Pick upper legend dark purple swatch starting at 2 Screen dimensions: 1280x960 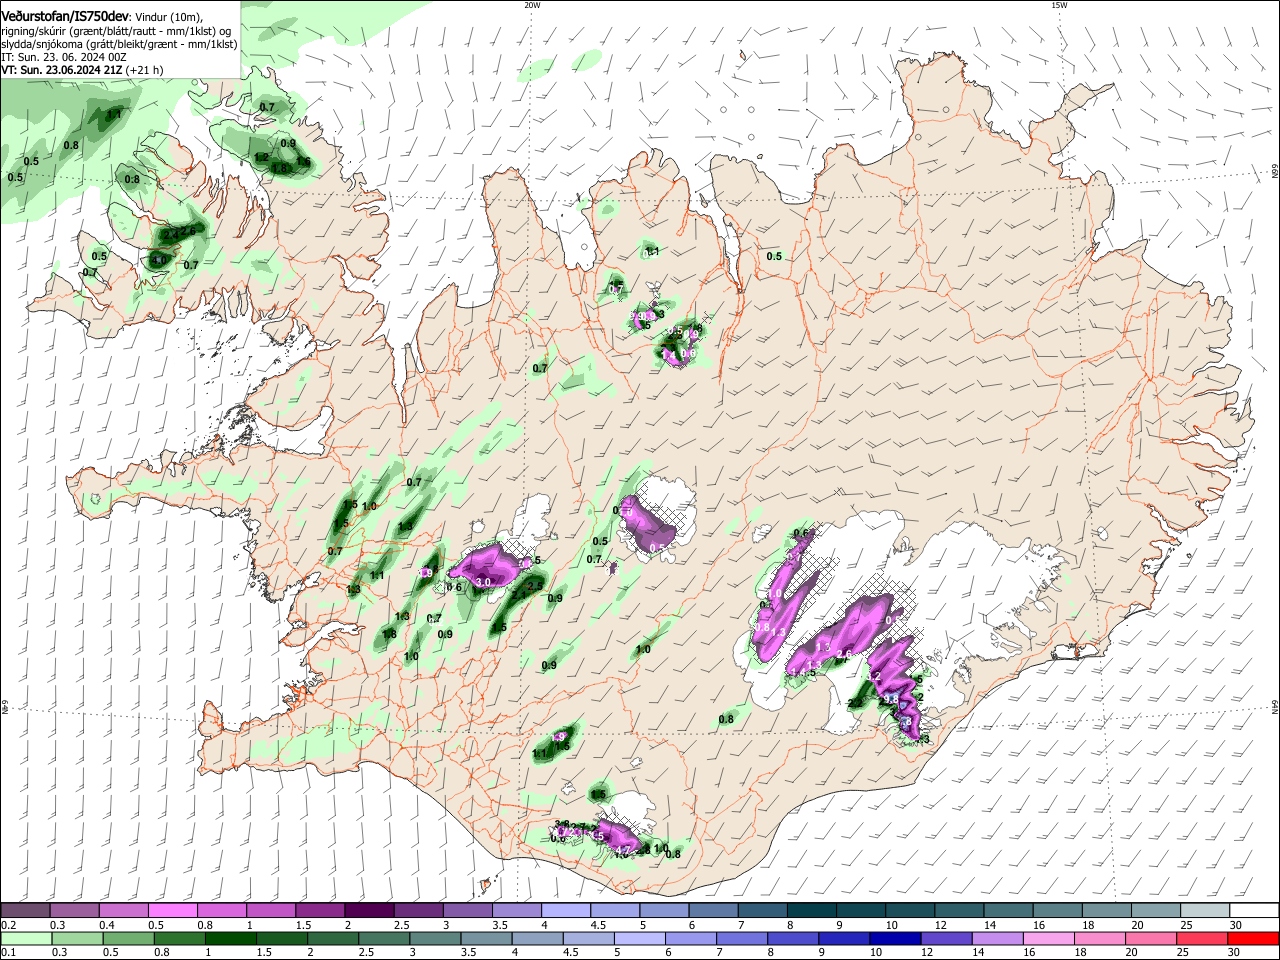click(x=368, y=911)
